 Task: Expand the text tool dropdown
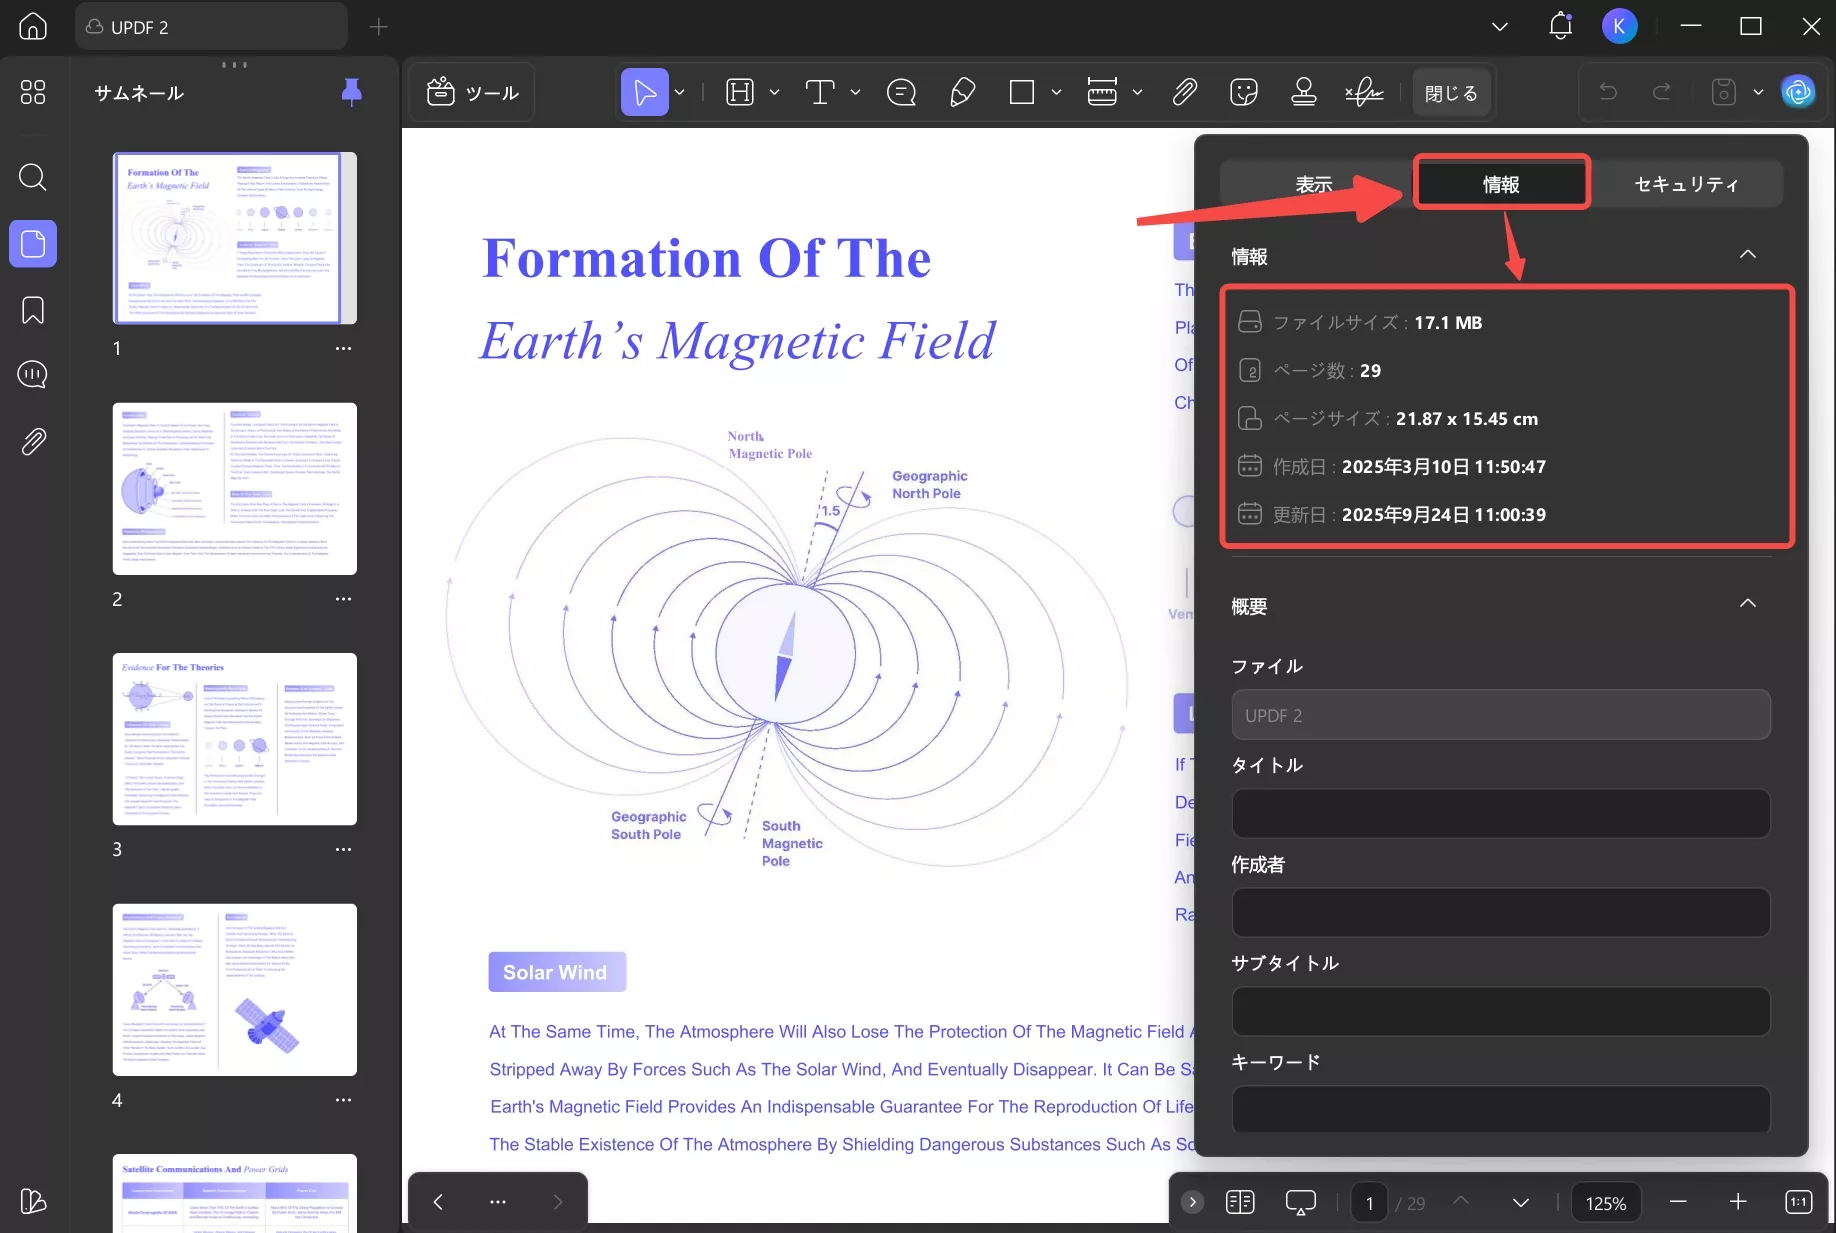[855, 93]
